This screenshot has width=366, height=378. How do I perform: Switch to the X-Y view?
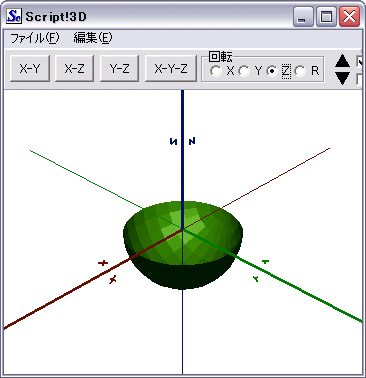30,69
